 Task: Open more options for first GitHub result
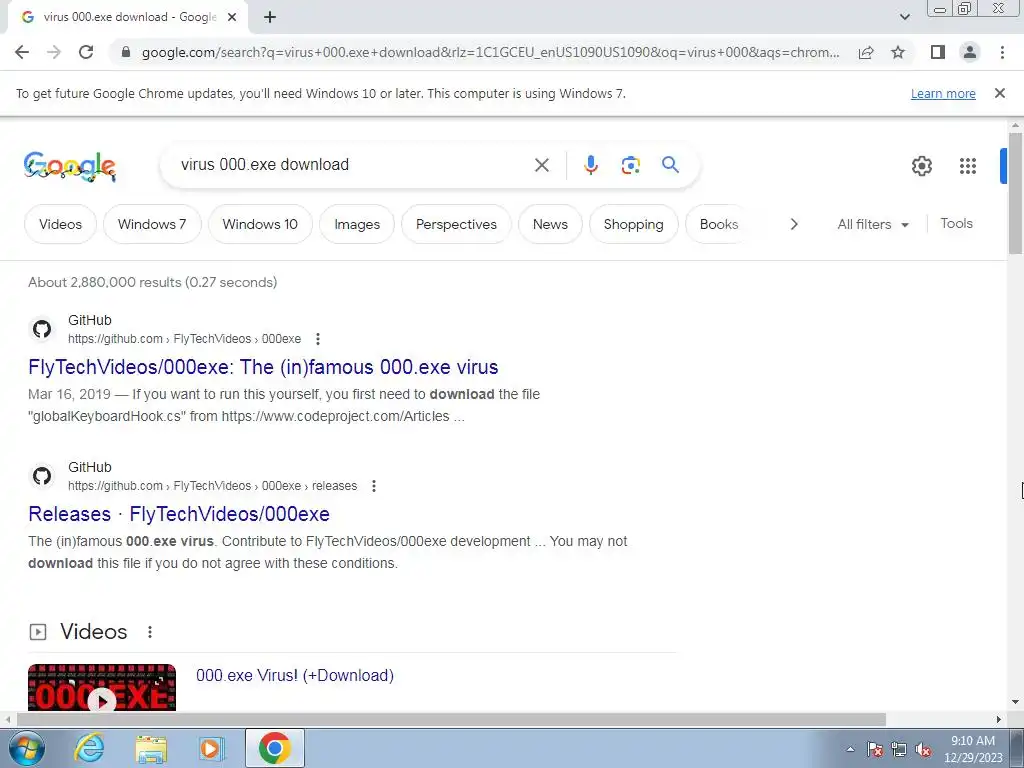[x=317, y=339]
